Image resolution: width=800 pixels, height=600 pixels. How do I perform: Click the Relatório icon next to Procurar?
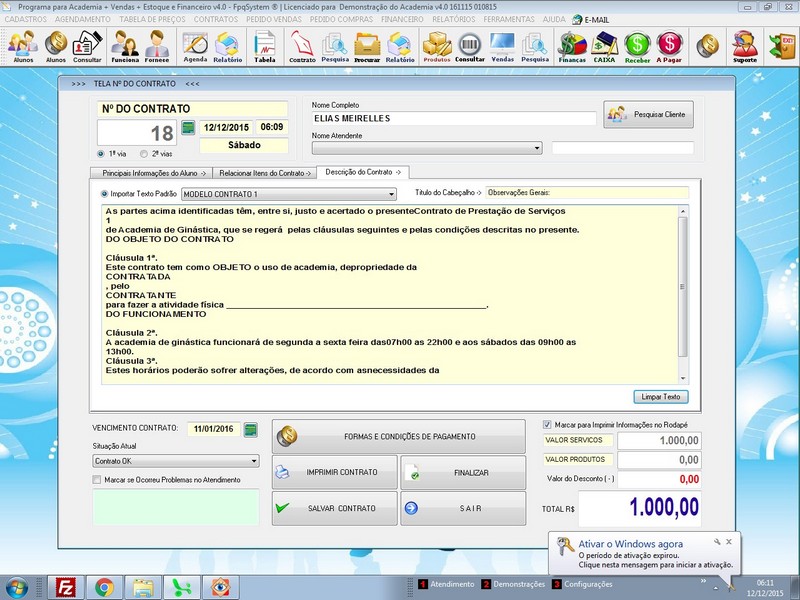tap(400, 46)
